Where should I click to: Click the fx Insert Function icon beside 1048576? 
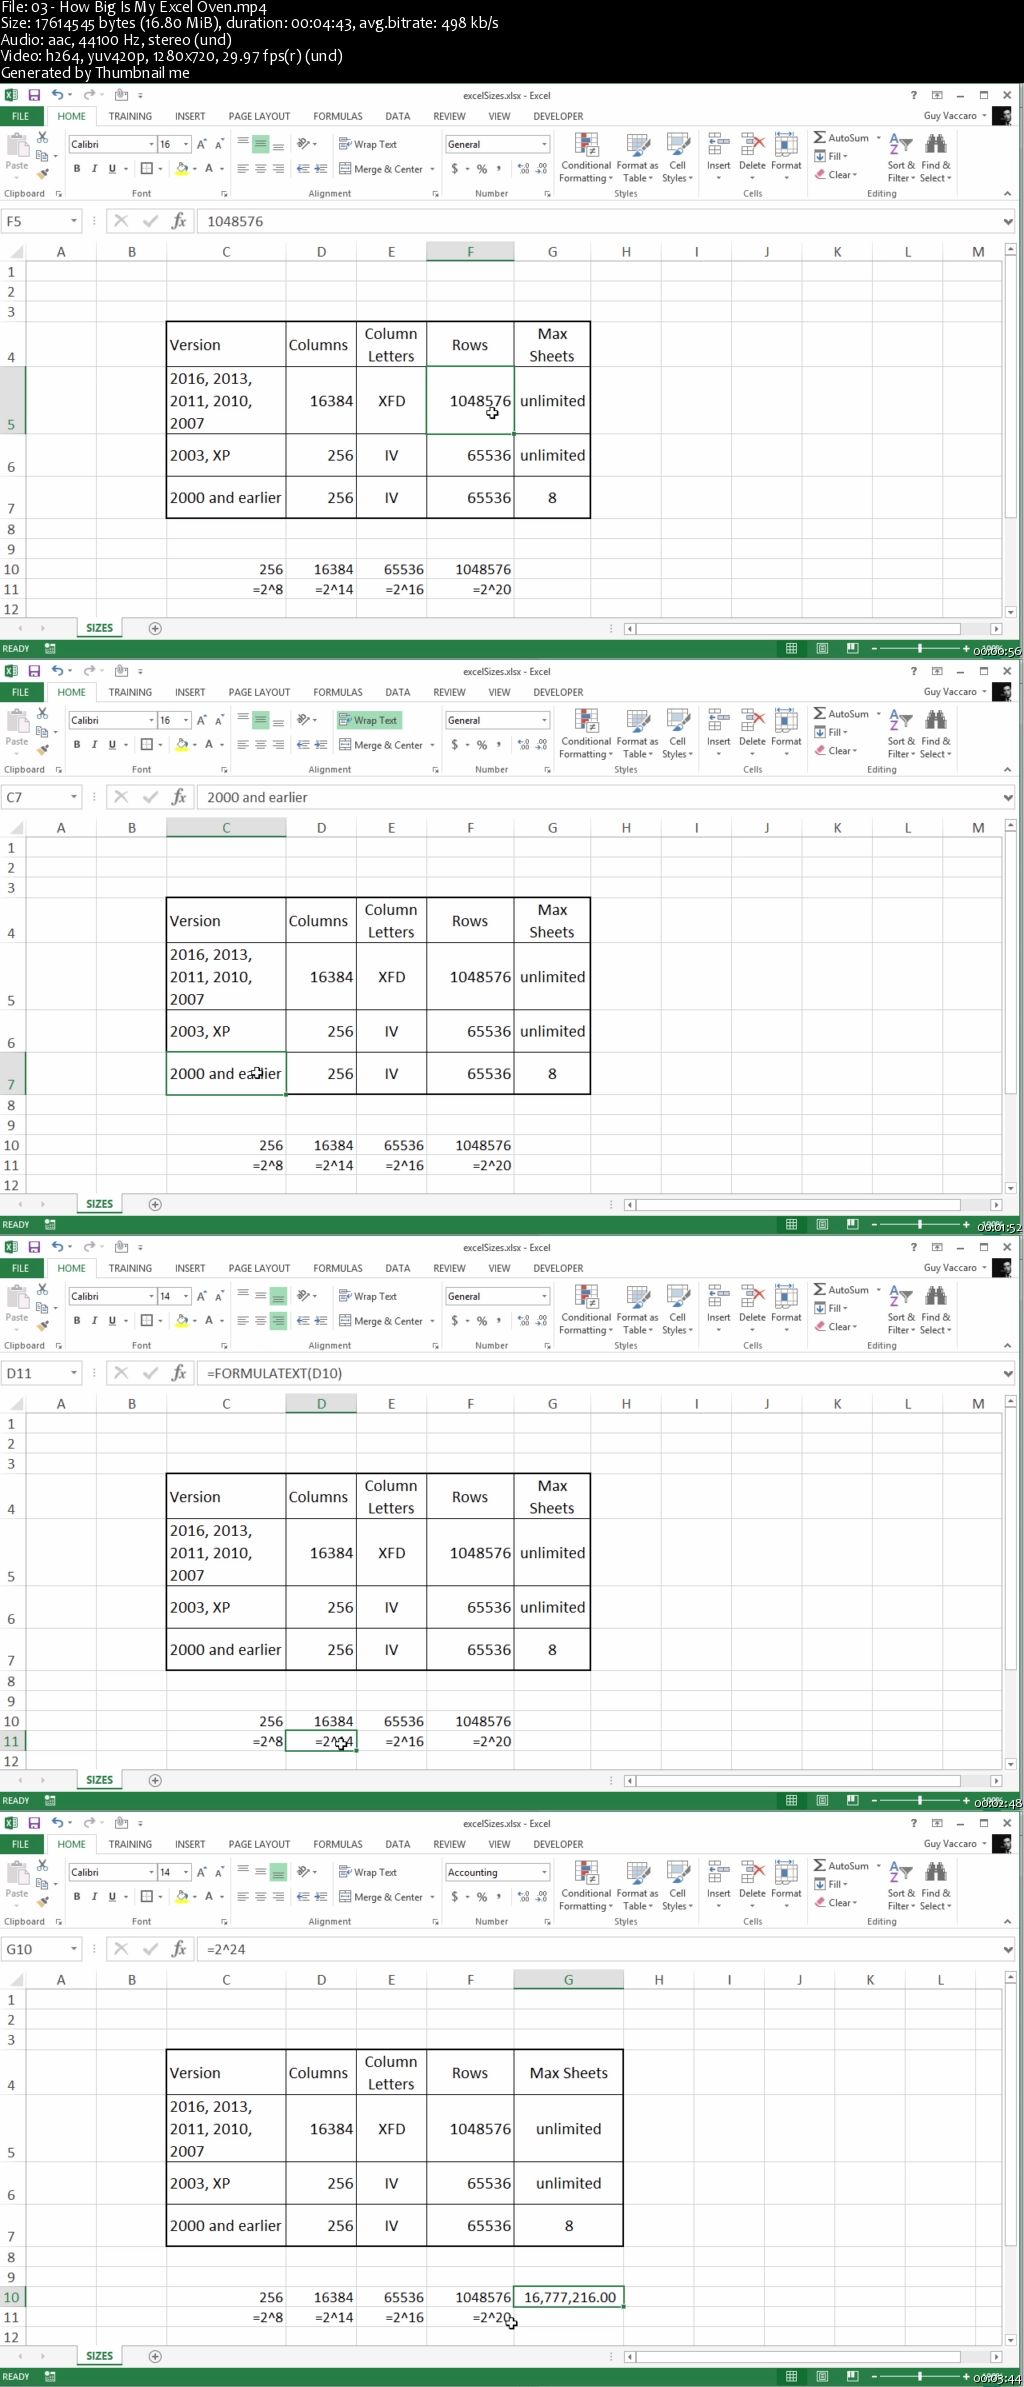(x=179, y=221)
